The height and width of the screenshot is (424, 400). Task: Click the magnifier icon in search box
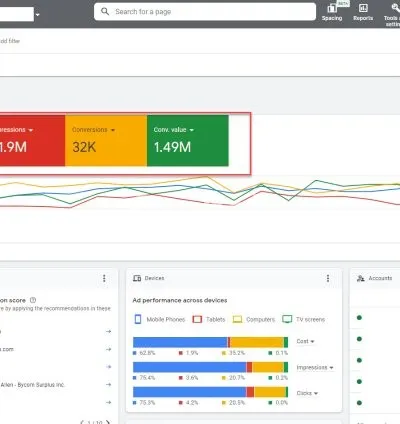coord(105,12)
